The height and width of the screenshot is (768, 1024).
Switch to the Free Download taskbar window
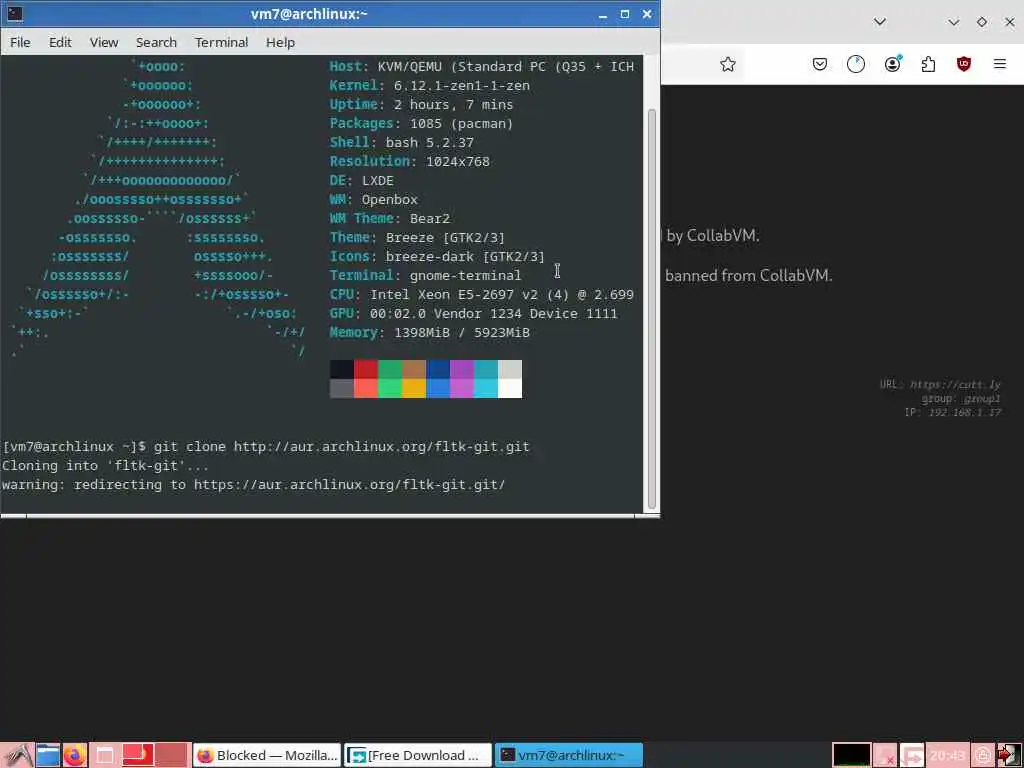coord(417,756)
